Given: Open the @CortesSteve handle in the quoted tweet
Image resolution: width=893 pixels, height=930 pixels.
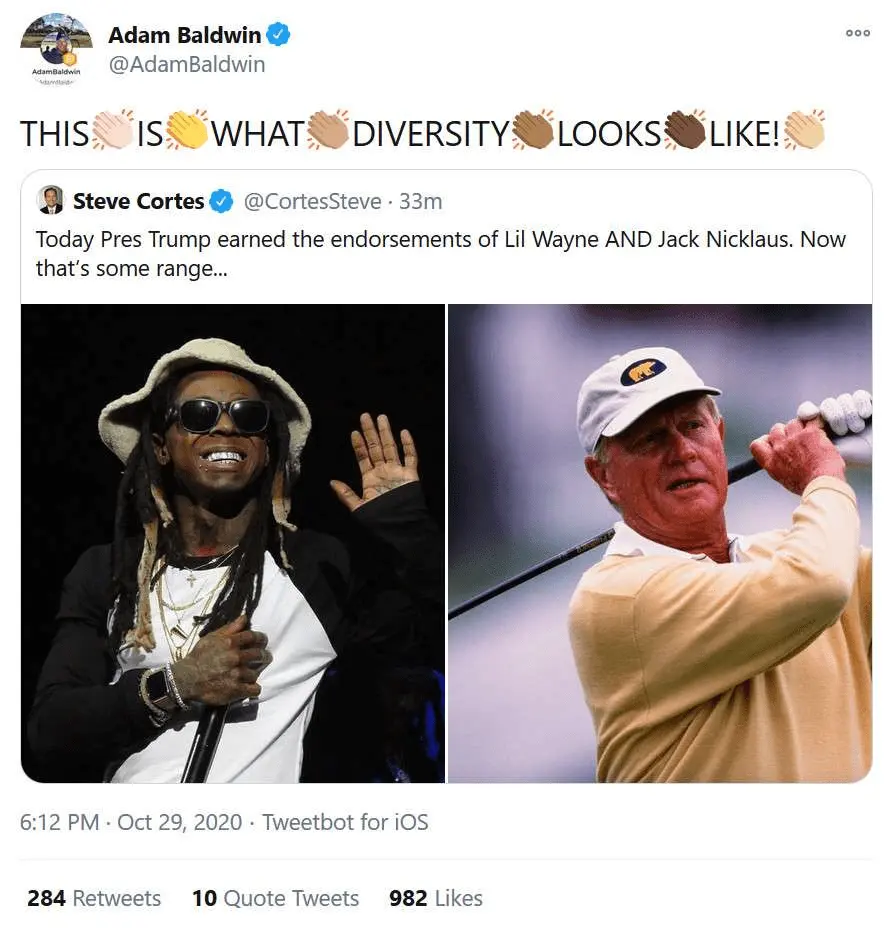Looking at the screenshot, I should coord(312,201).
